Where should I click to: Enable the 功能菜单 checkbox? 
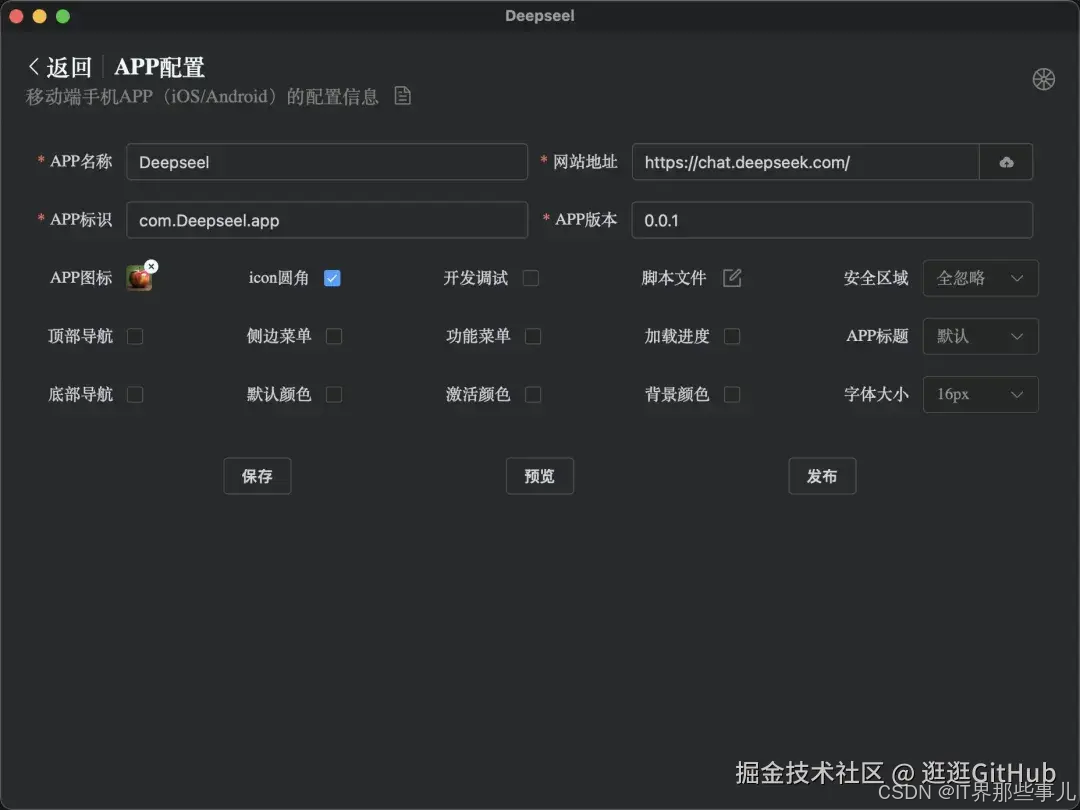(x=532, y=336)
